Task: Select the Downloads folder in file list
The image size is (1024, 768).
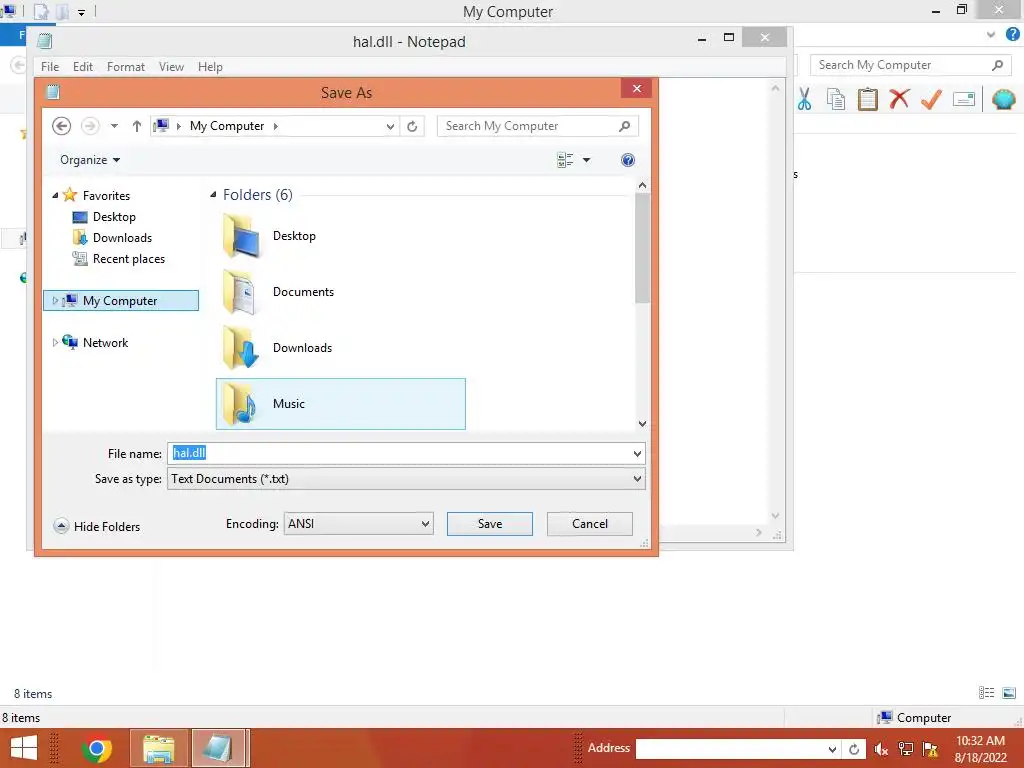Action: [340, 348]
